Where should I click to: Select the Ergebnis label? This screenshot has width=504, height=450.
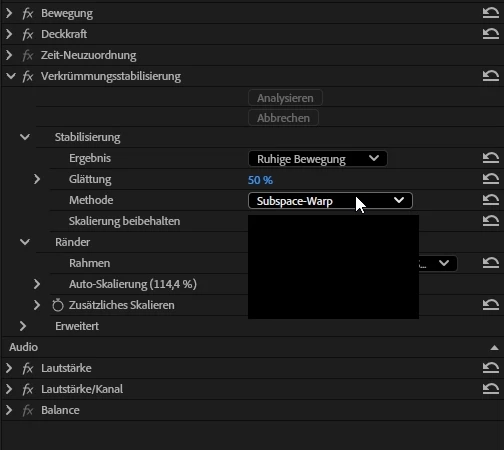tap(90, 158)
